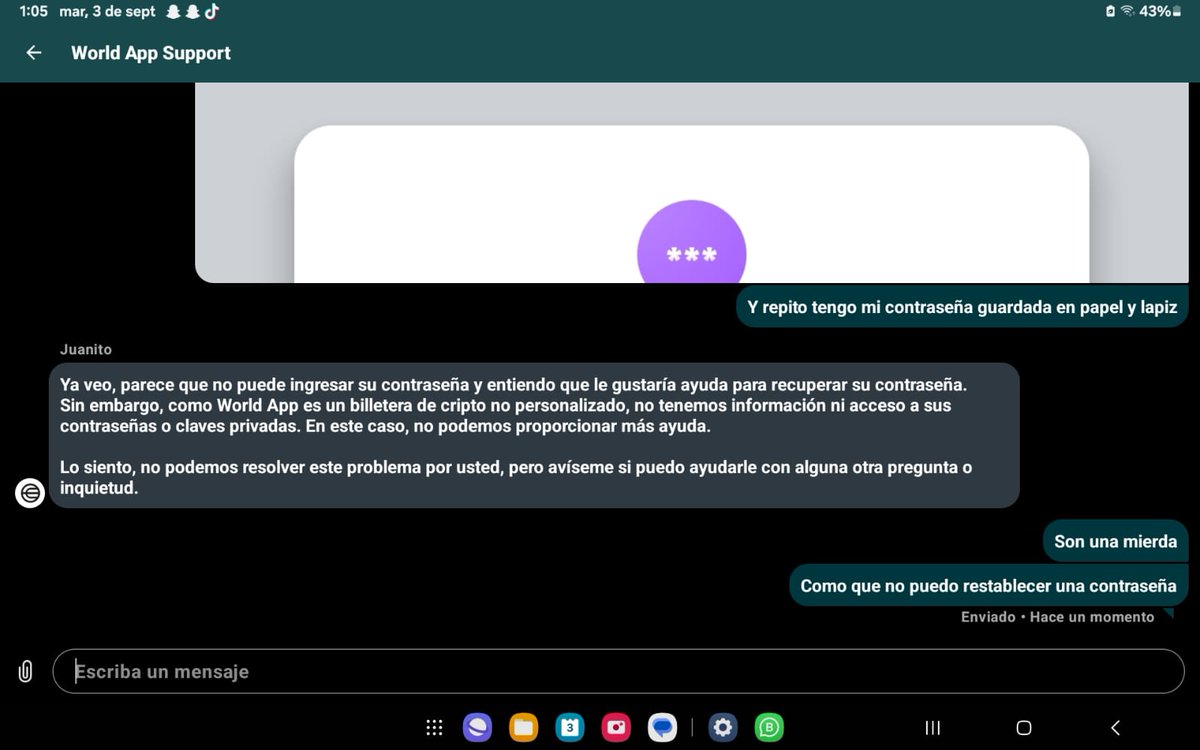Open My Files folder app in dock
This screenshot has width=1200, height=750.
pos(524,728)
